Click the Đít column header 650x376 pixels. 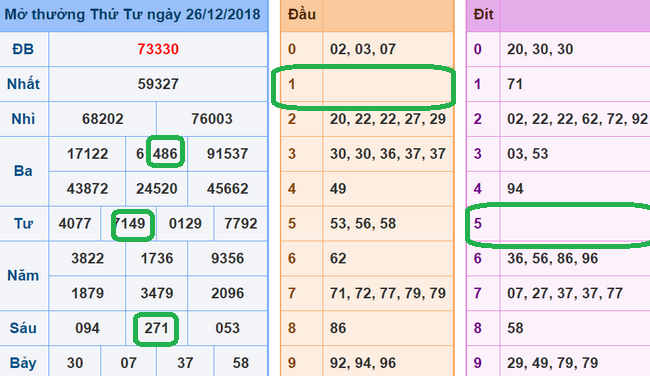[x=483, y=15]
